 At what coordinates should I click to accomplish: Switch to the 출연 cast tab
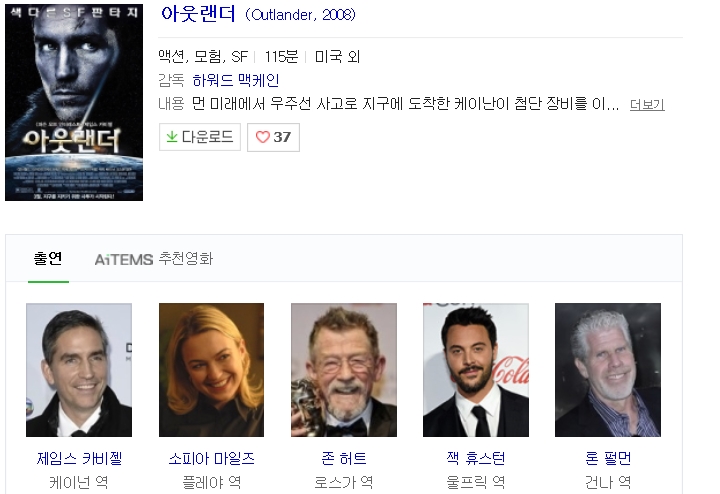[x=48, y=259]
